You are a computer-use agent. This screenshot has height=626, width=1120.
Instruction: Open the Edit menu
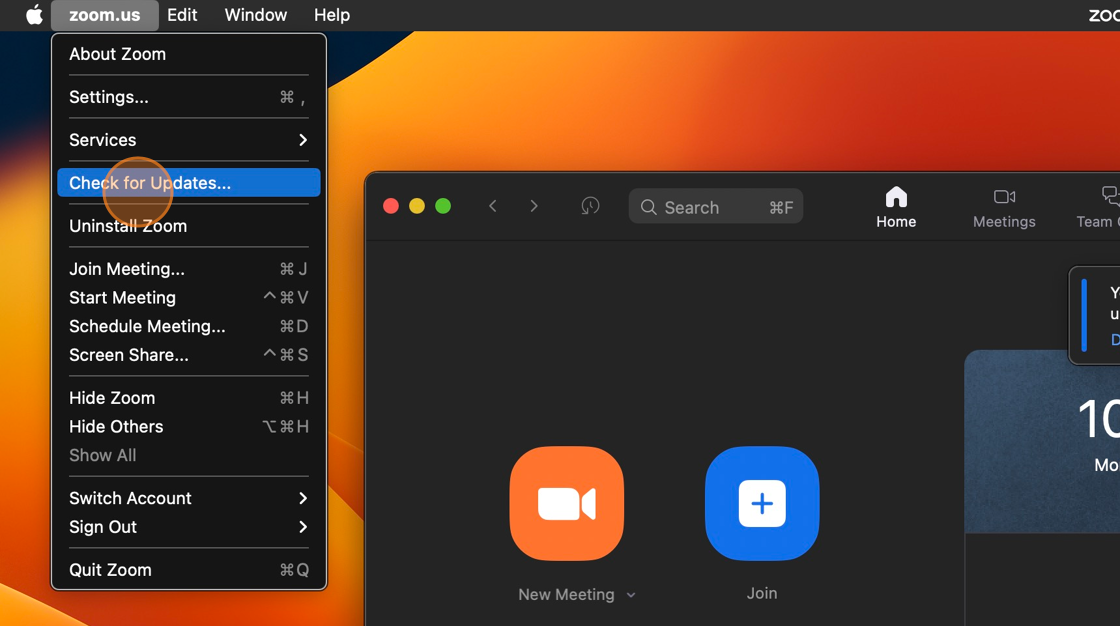click(x=182, y=15)
